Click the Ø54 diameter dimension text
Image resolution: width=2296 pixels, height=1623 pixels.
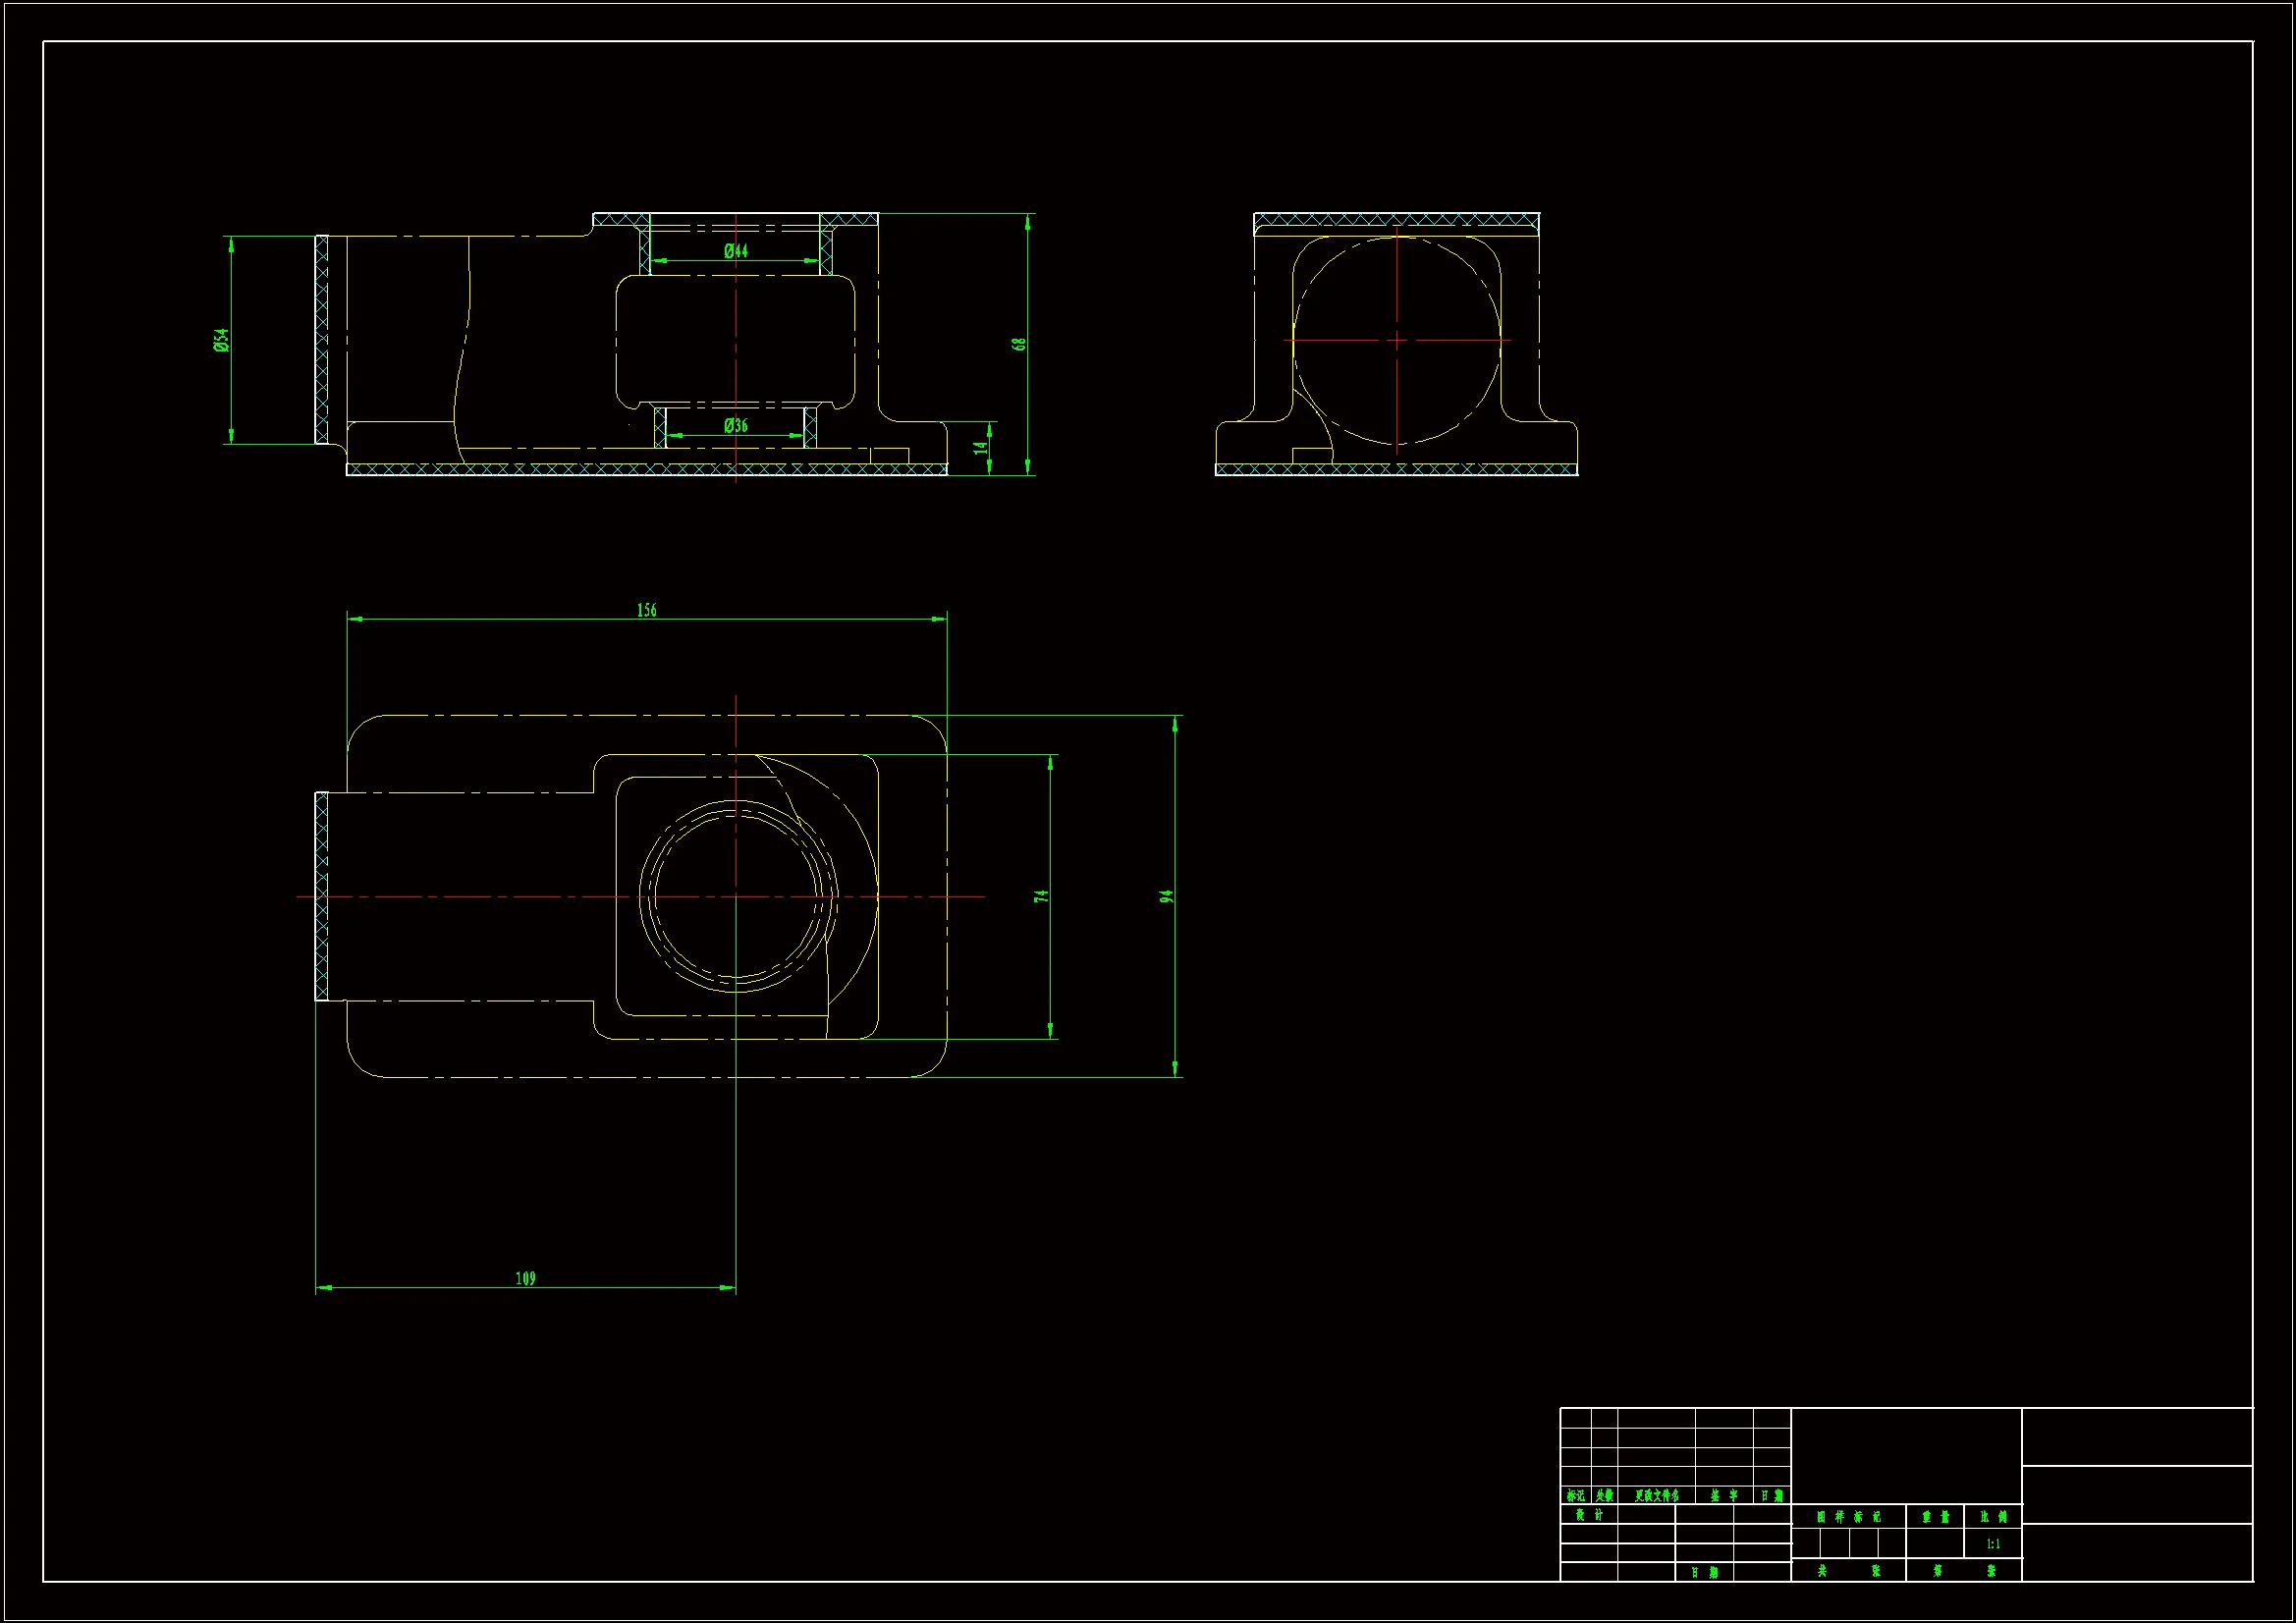pos(222,340)
